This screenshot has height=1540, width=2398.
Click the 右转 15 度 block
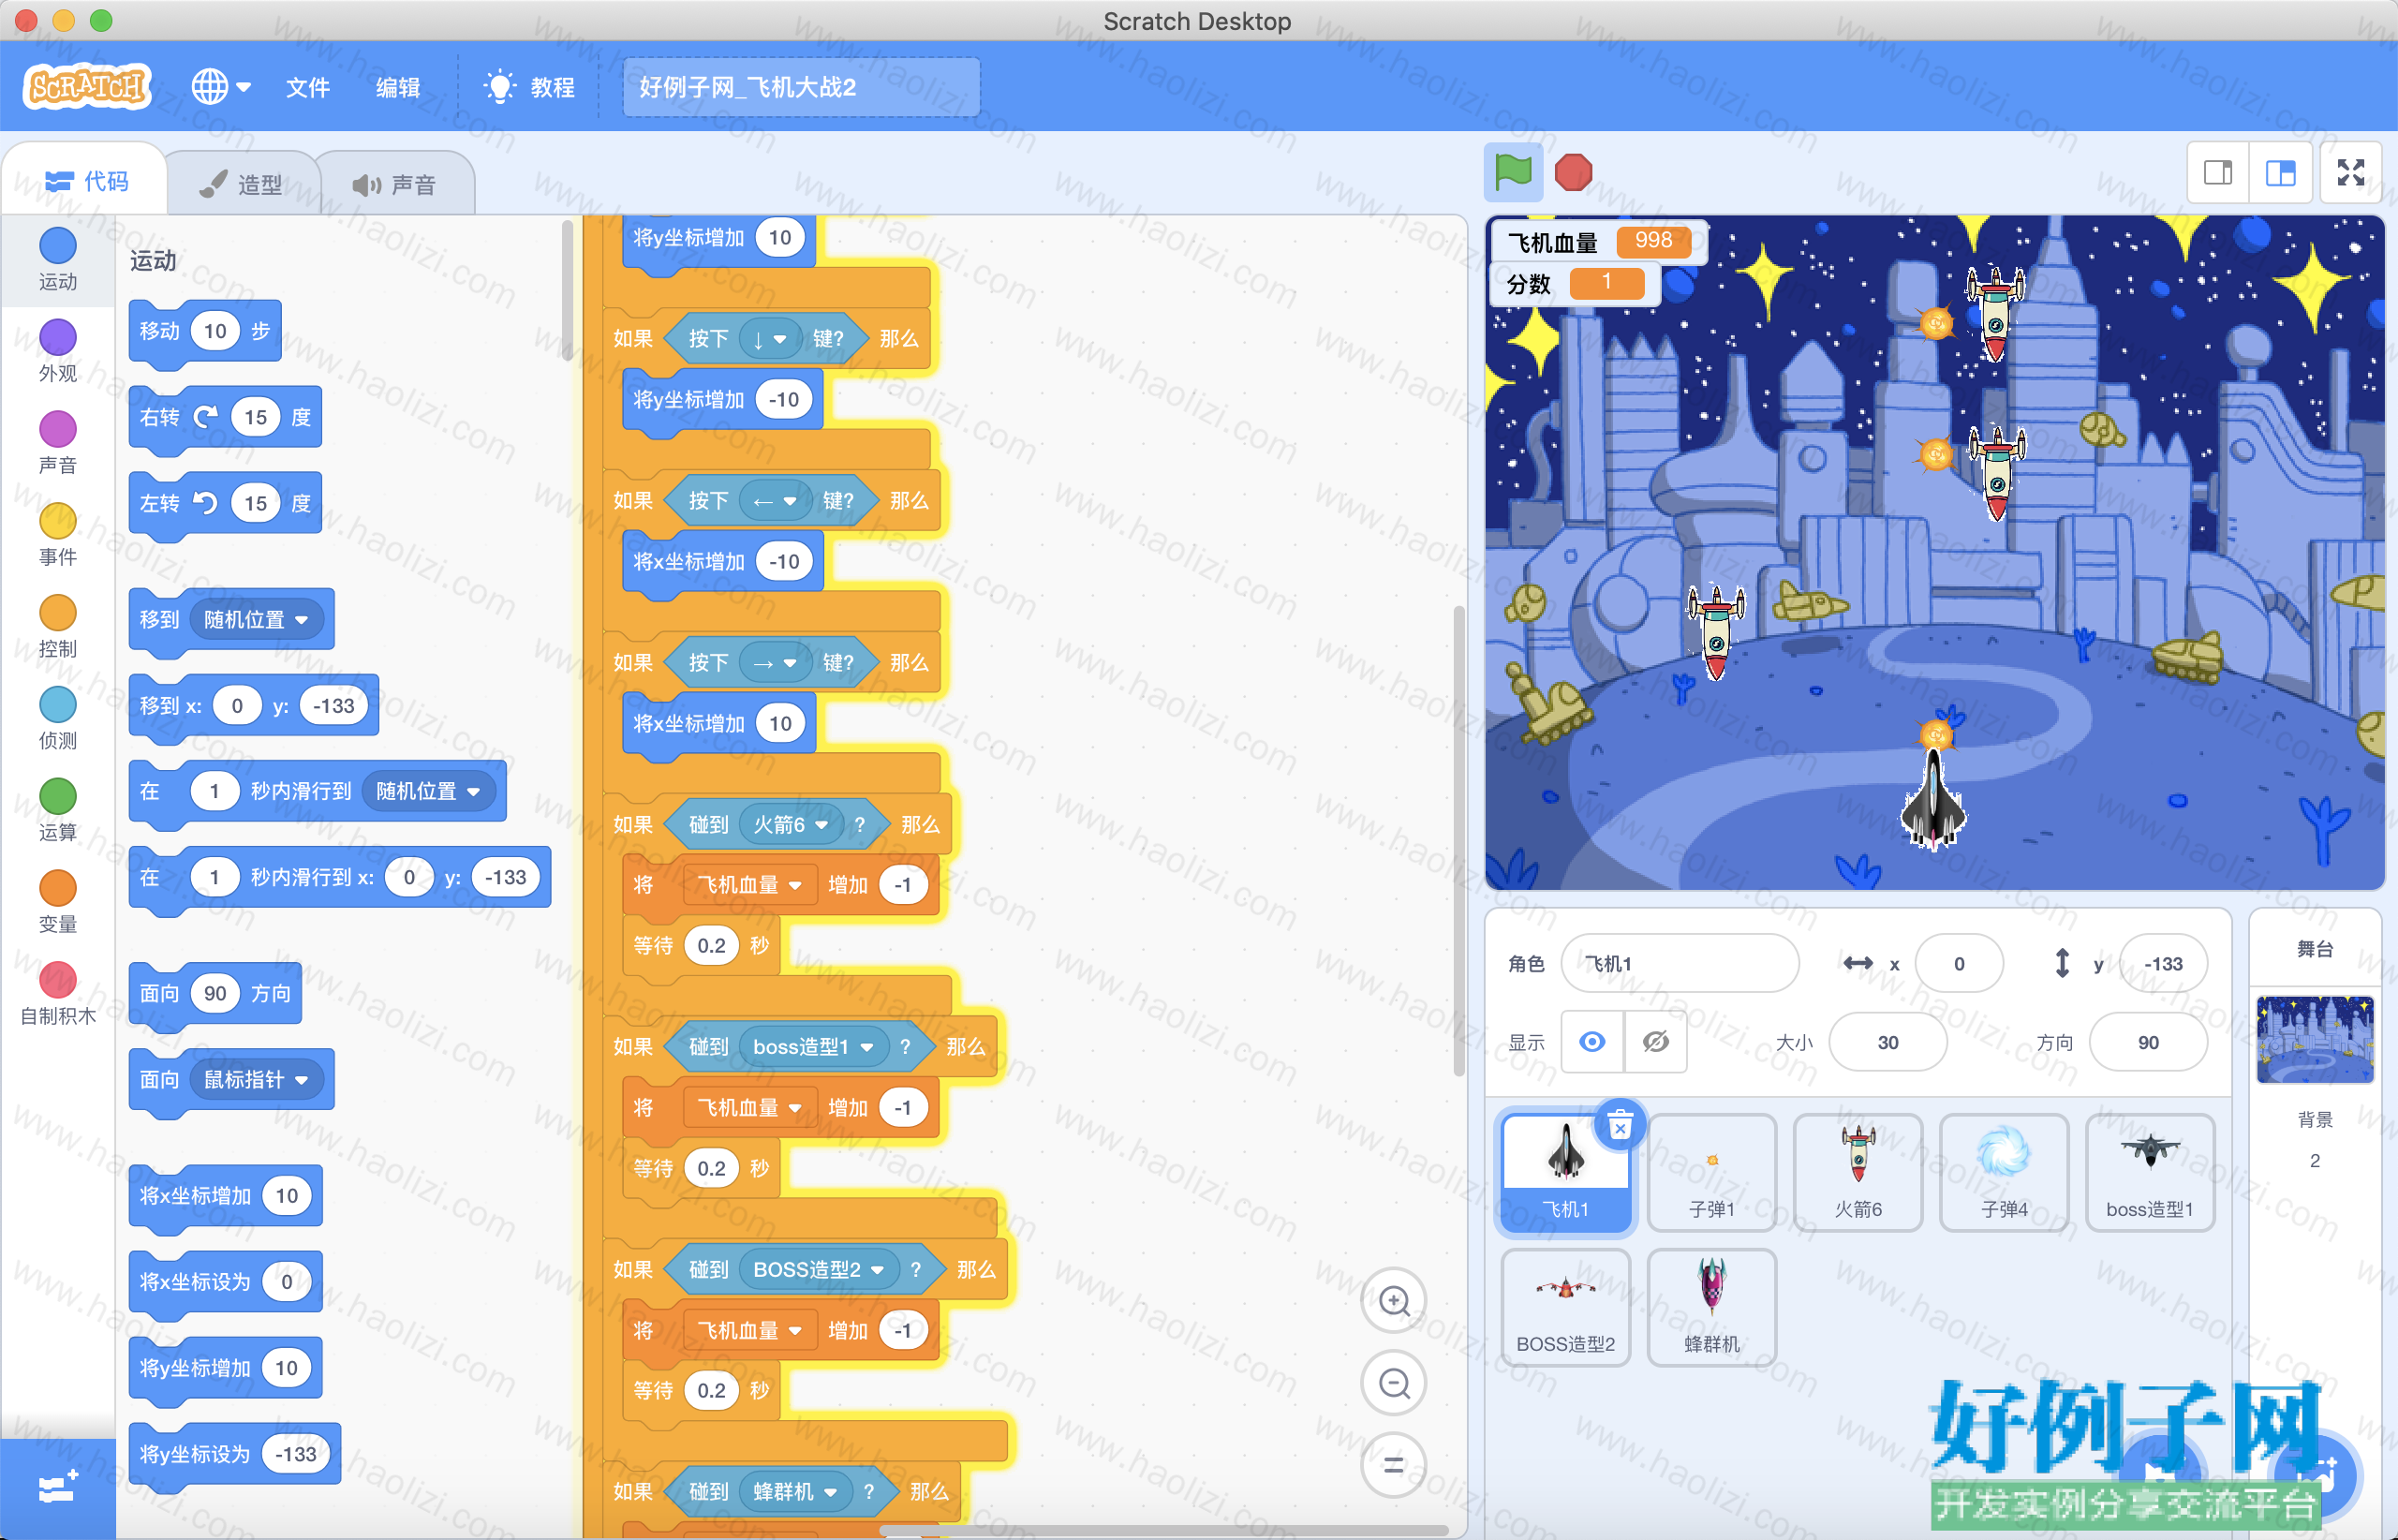click(225, 417)
